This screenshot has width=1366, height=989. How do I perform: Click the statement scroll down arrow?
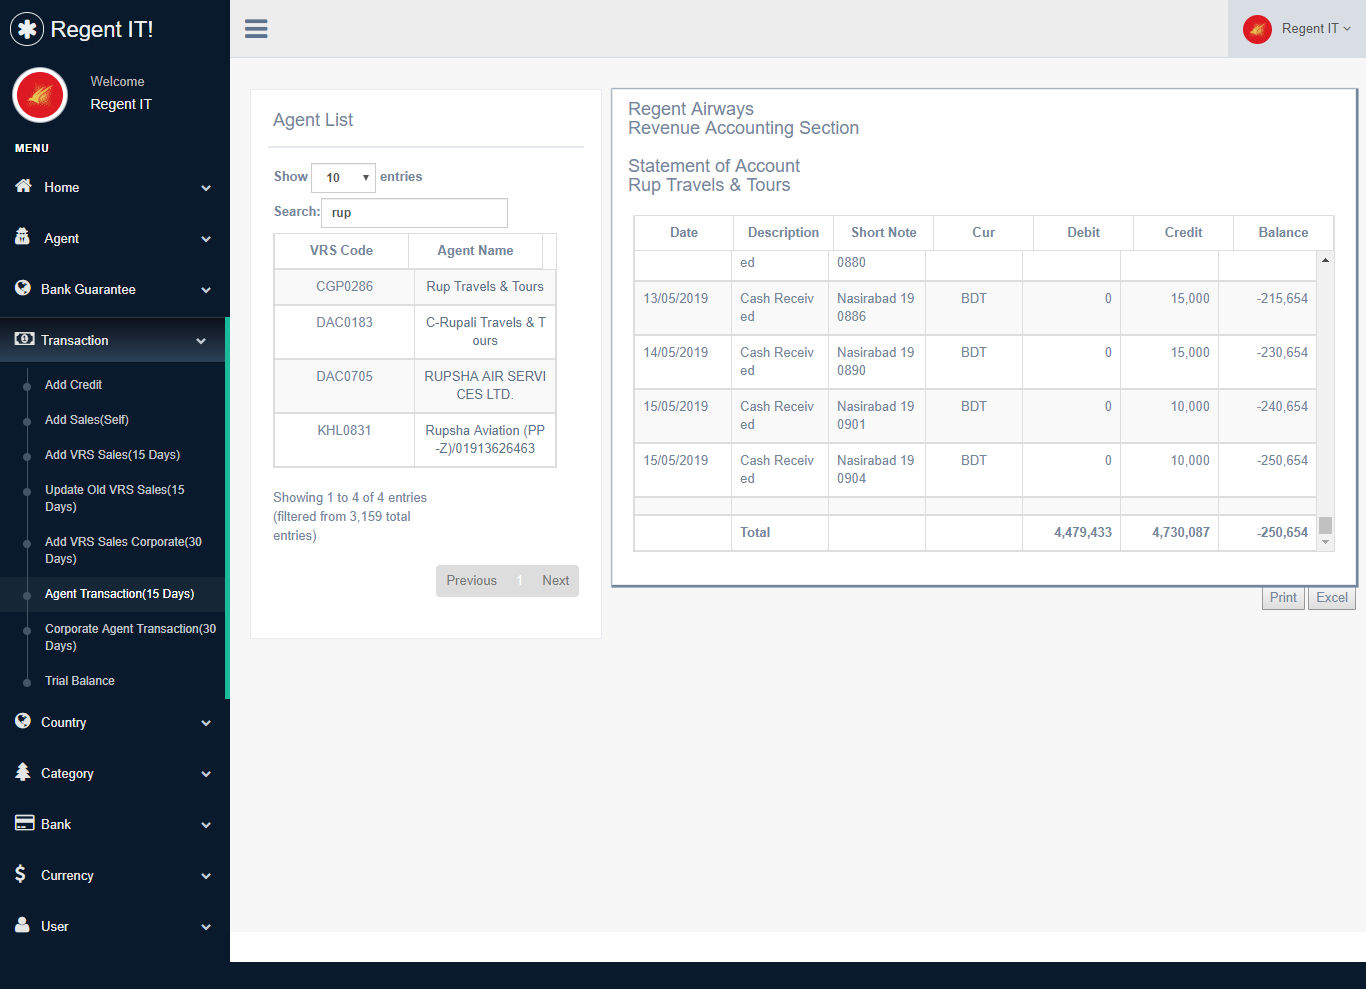click(x=1325, y=542)
